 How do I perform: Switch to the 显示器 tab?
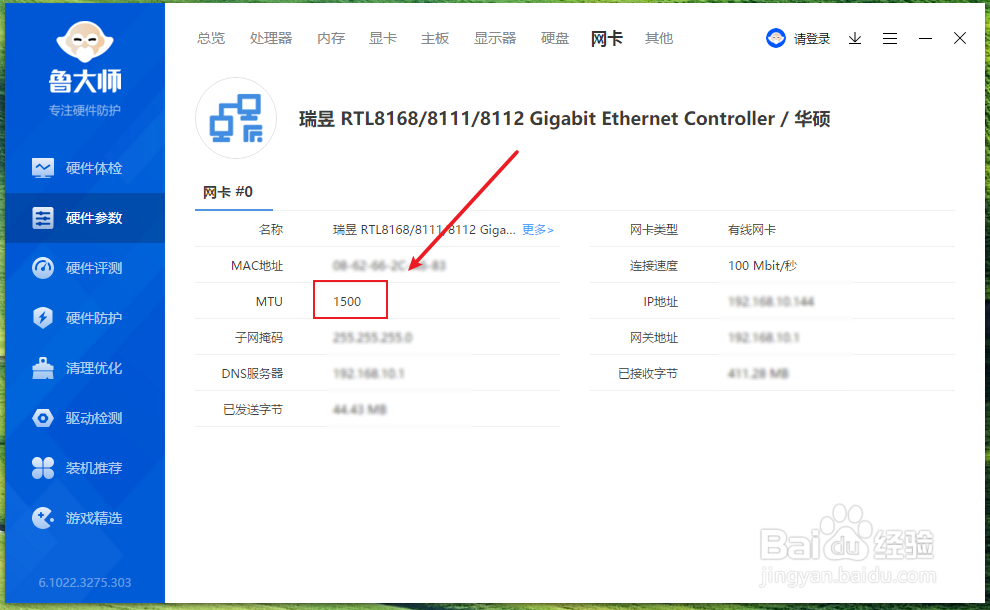point(495,39)
